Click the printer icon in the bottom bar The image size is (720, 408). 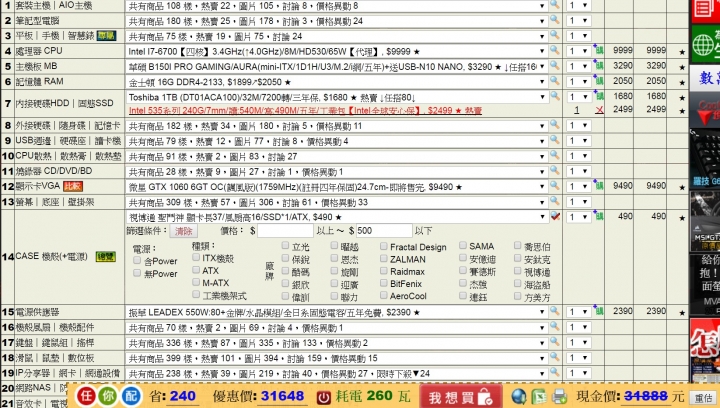point(559,397)
